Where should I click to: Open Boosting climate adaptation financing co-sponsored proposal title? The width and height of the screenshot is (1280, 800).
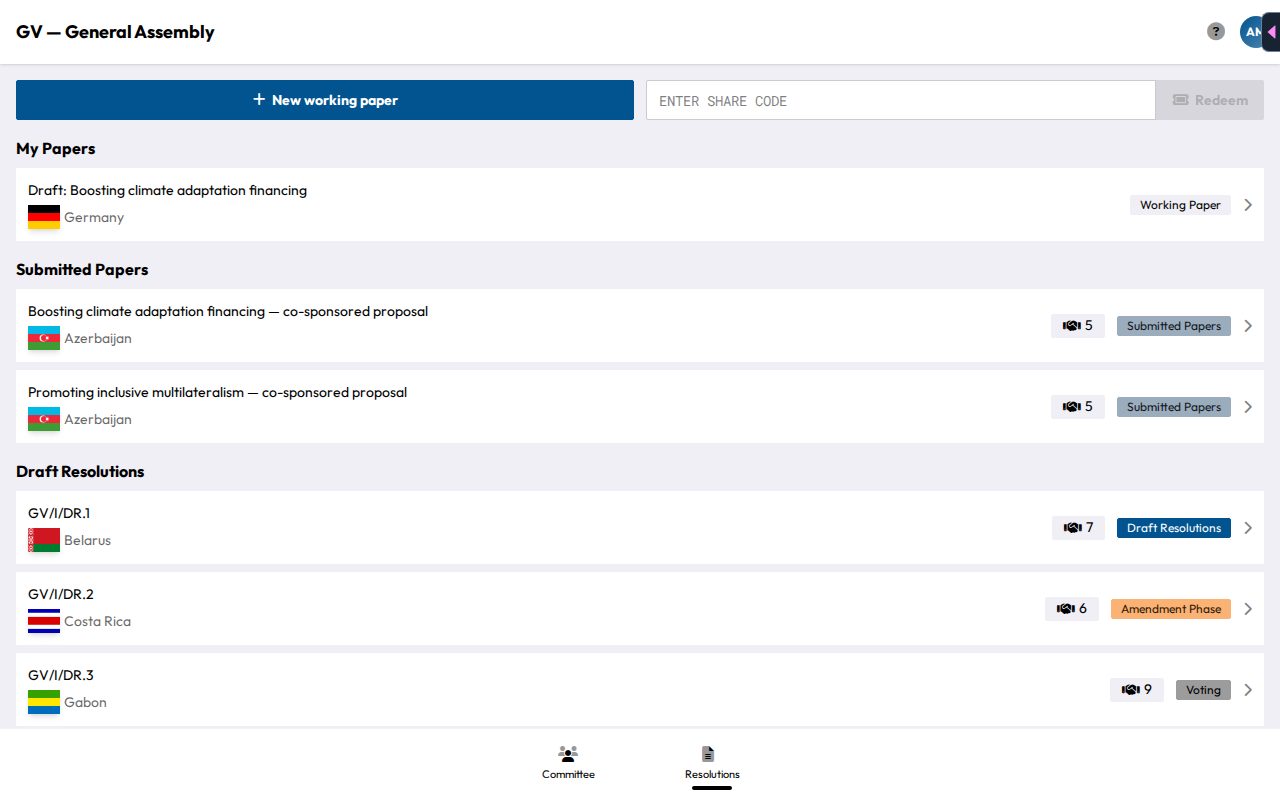click(x=228, y=311)
